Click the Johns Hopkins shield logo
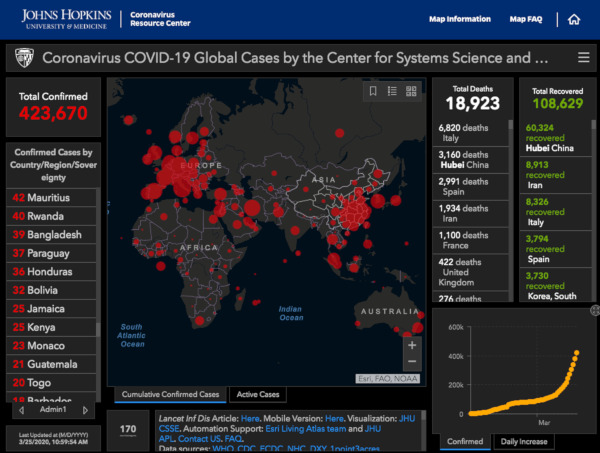Screen dimensions: 600x453 tap(24, 58)
